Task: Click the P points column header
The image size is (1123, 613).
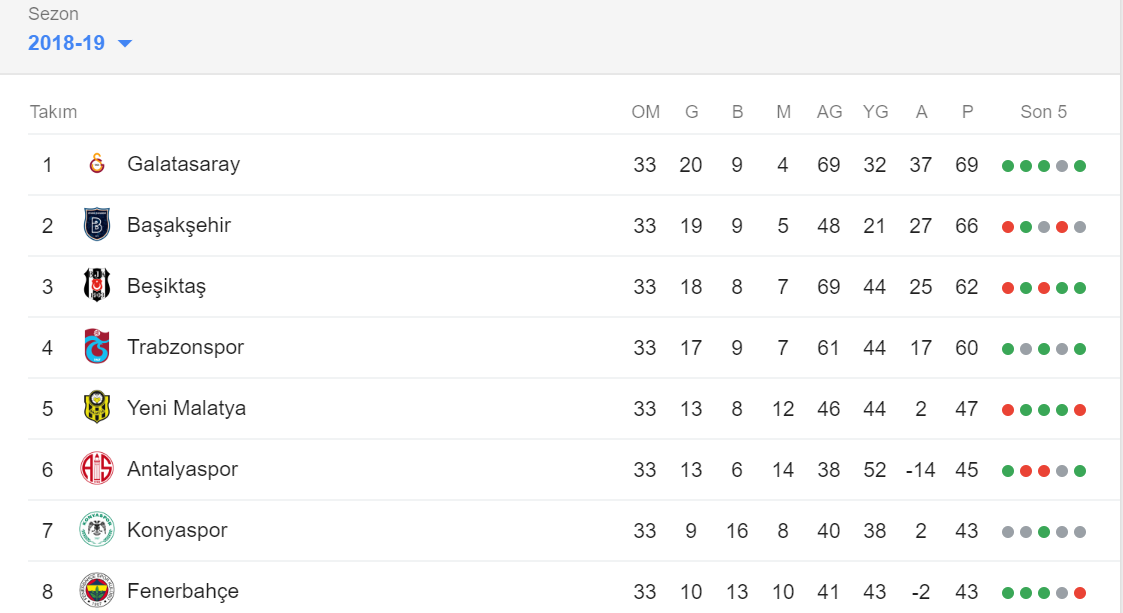Action: pyautogui.click(x=967, y=112)
